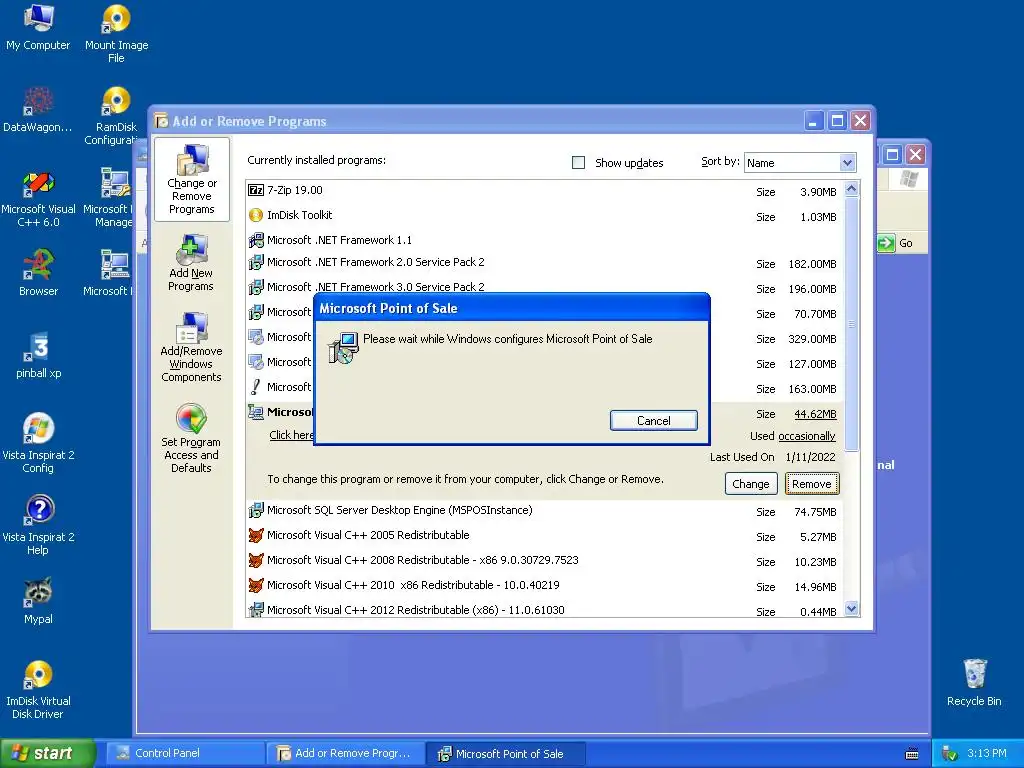Click SQL Server Desktop Engine entry icon
The image size is (1024, 768).
coord(256,510)
